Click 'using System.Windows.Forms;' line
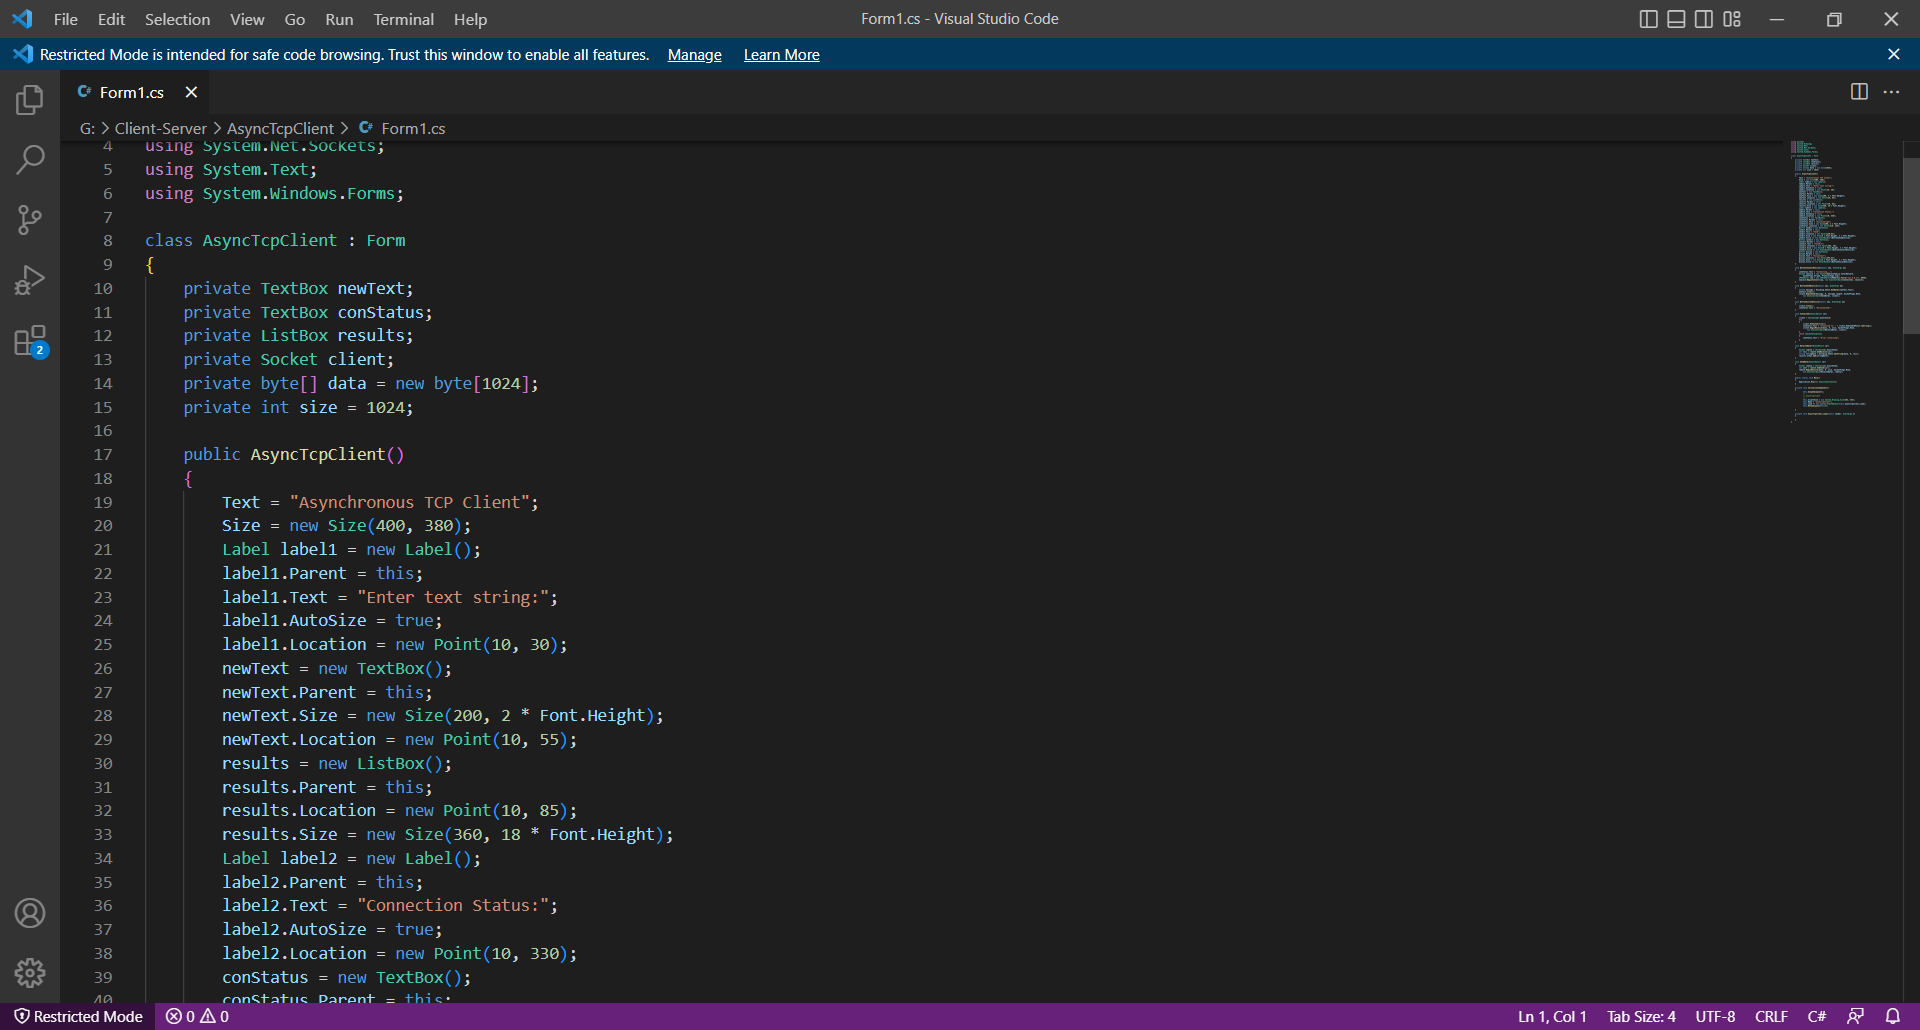The image size is (1920, 1030). pyautogui.click(x=274, y=194)
